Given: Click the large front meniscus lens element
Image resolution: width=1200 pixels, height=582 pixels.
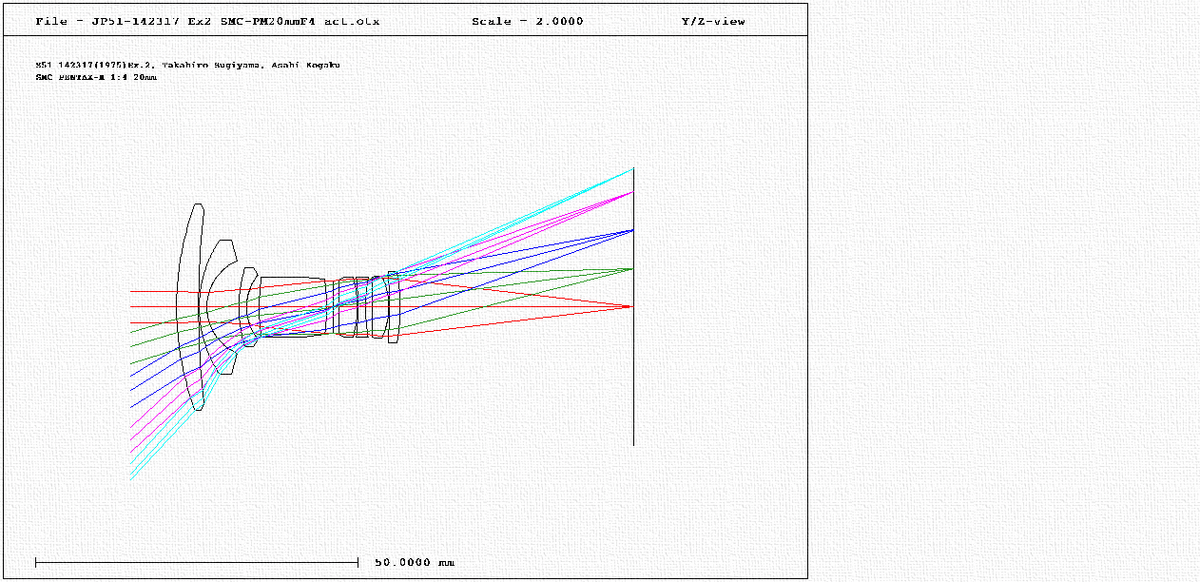Looking at the screenshot, I should pyautogui.click(x=190, y=307).
